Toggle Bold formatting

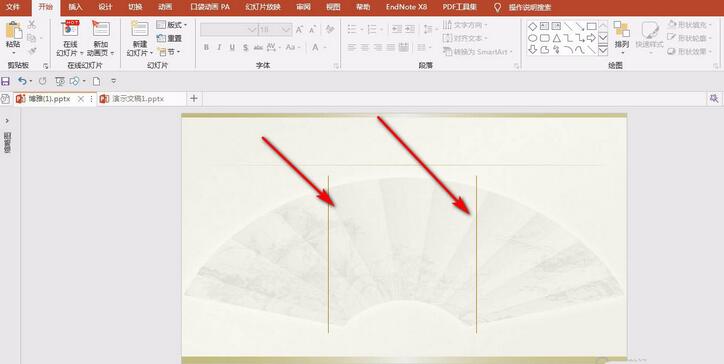[x=206, y=47]
